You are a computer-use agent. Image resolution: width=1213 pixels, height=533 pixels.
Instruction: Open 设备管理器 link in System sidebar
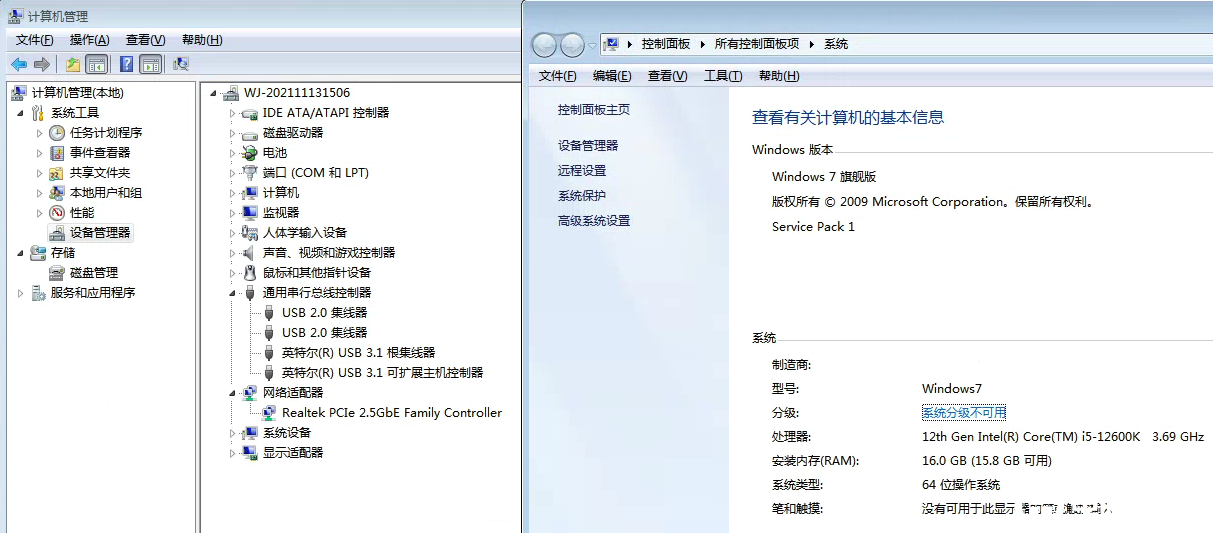588,145
